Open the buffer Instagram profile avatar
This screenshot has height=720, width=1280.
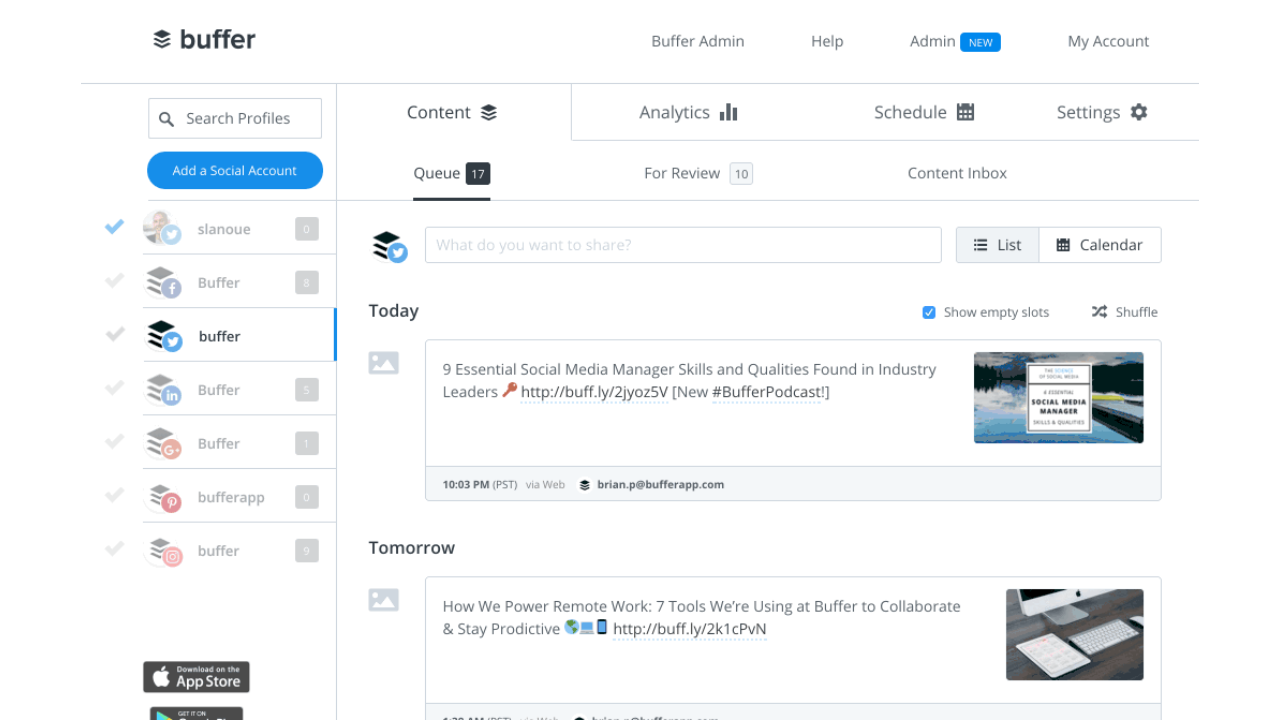(x=163, y=551)
